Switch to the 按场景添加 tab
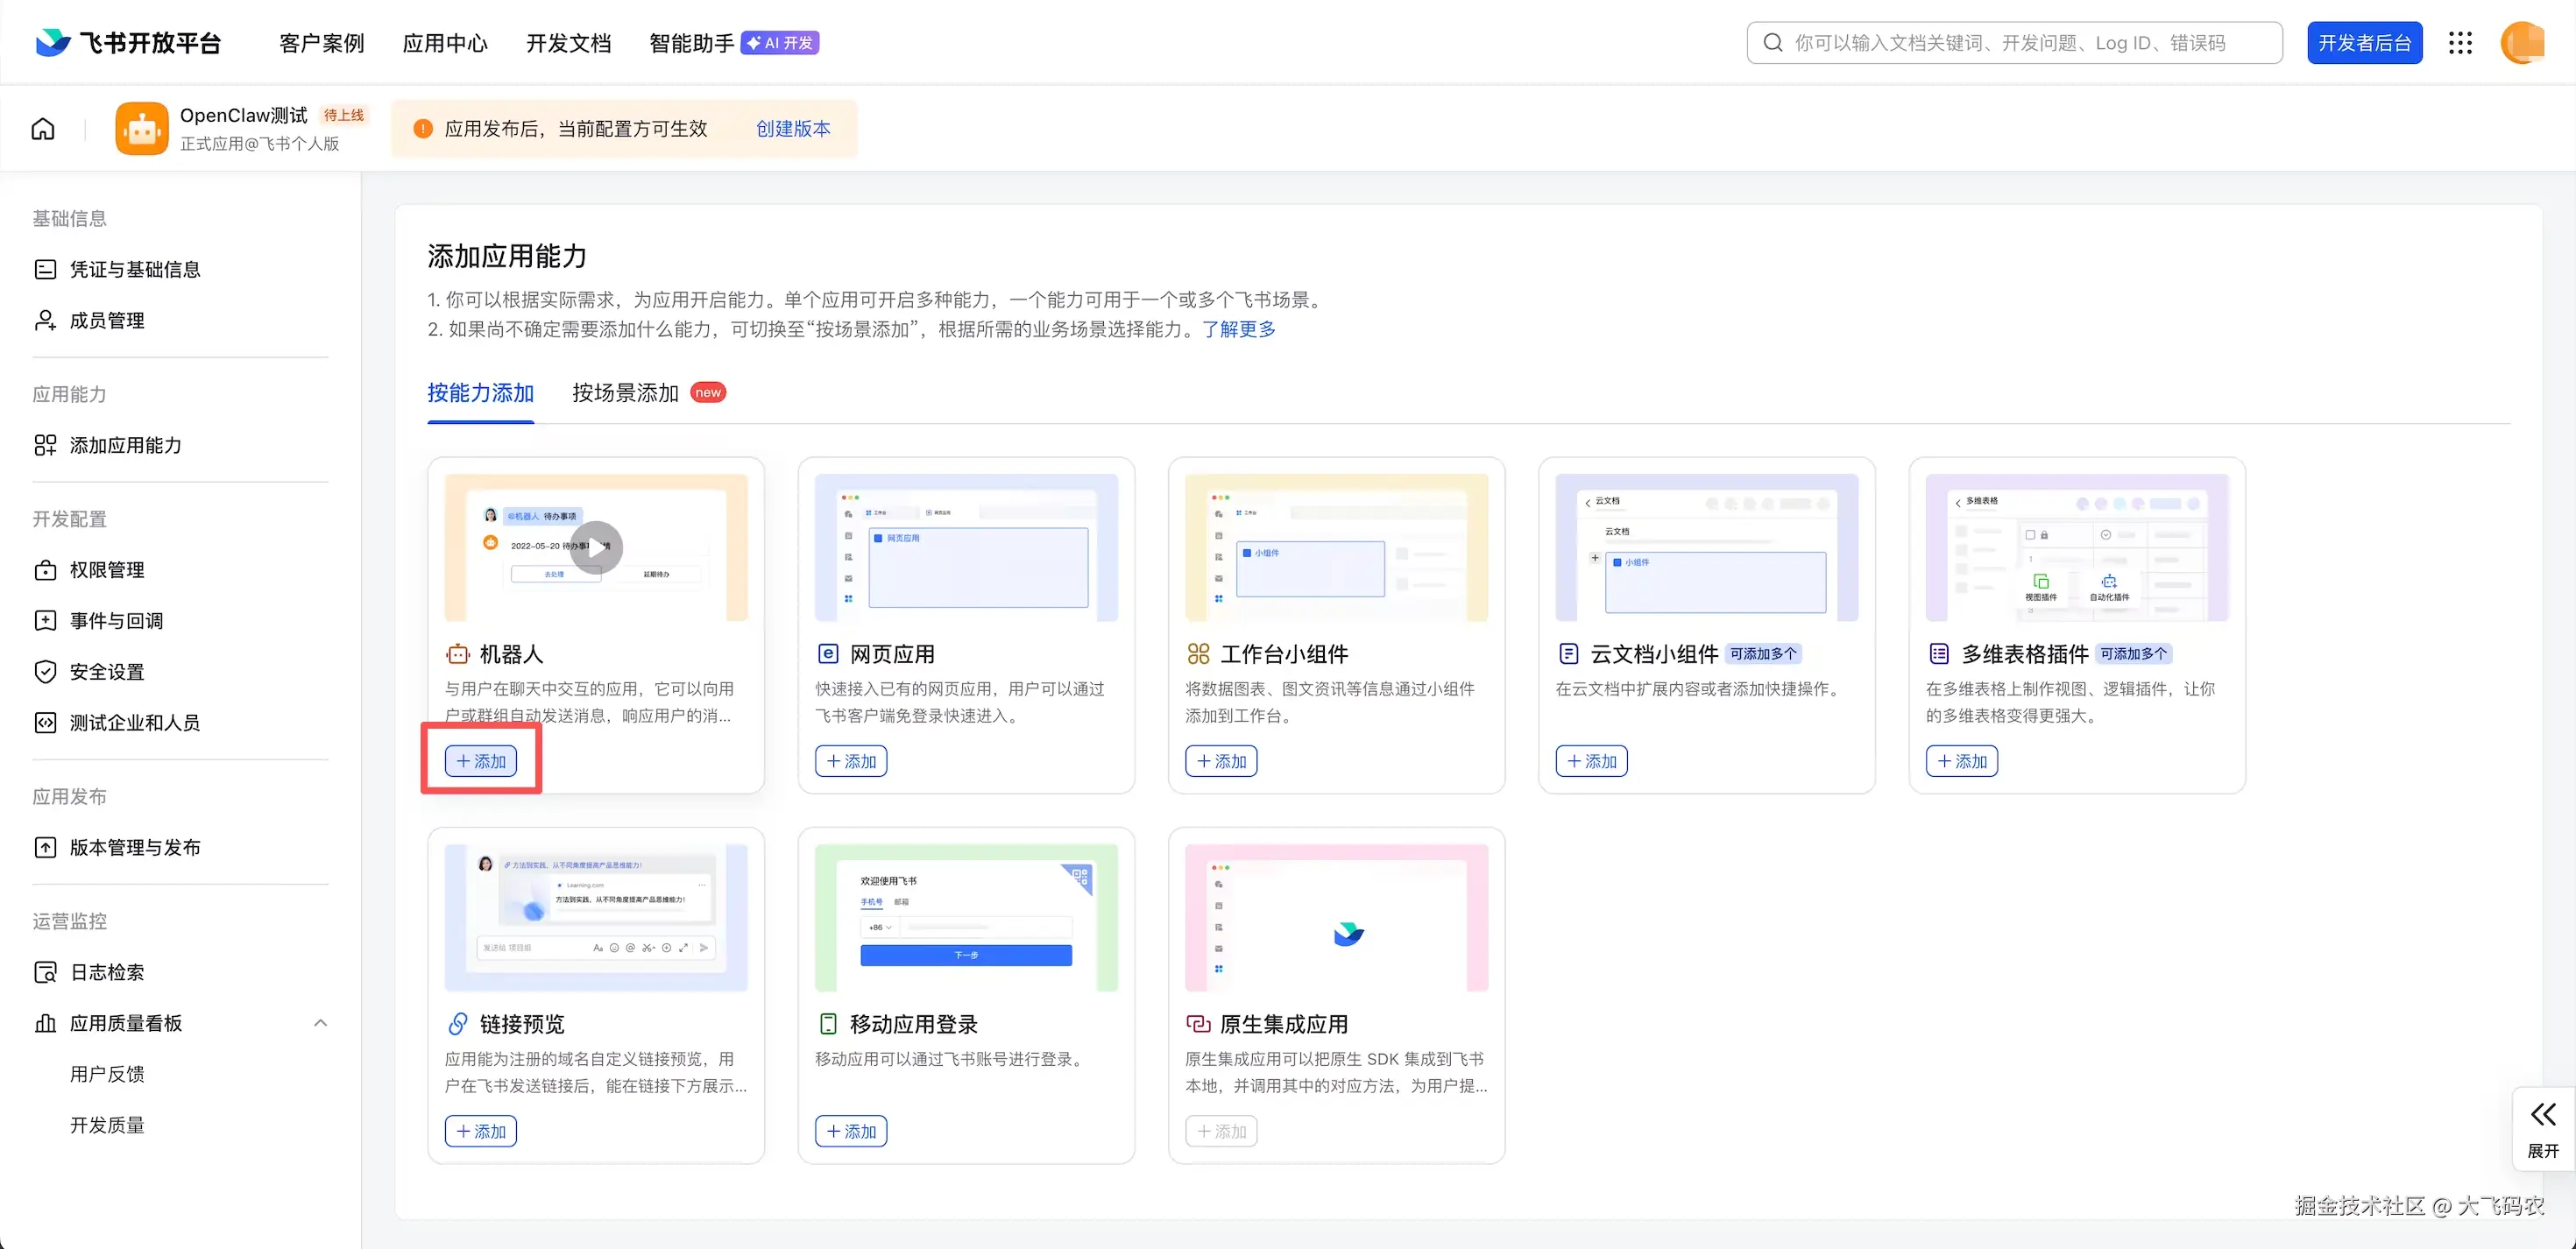Image resolution: width=2576 pixels, height=1249 pixels. pyautogui.click(x=626, y=393)
